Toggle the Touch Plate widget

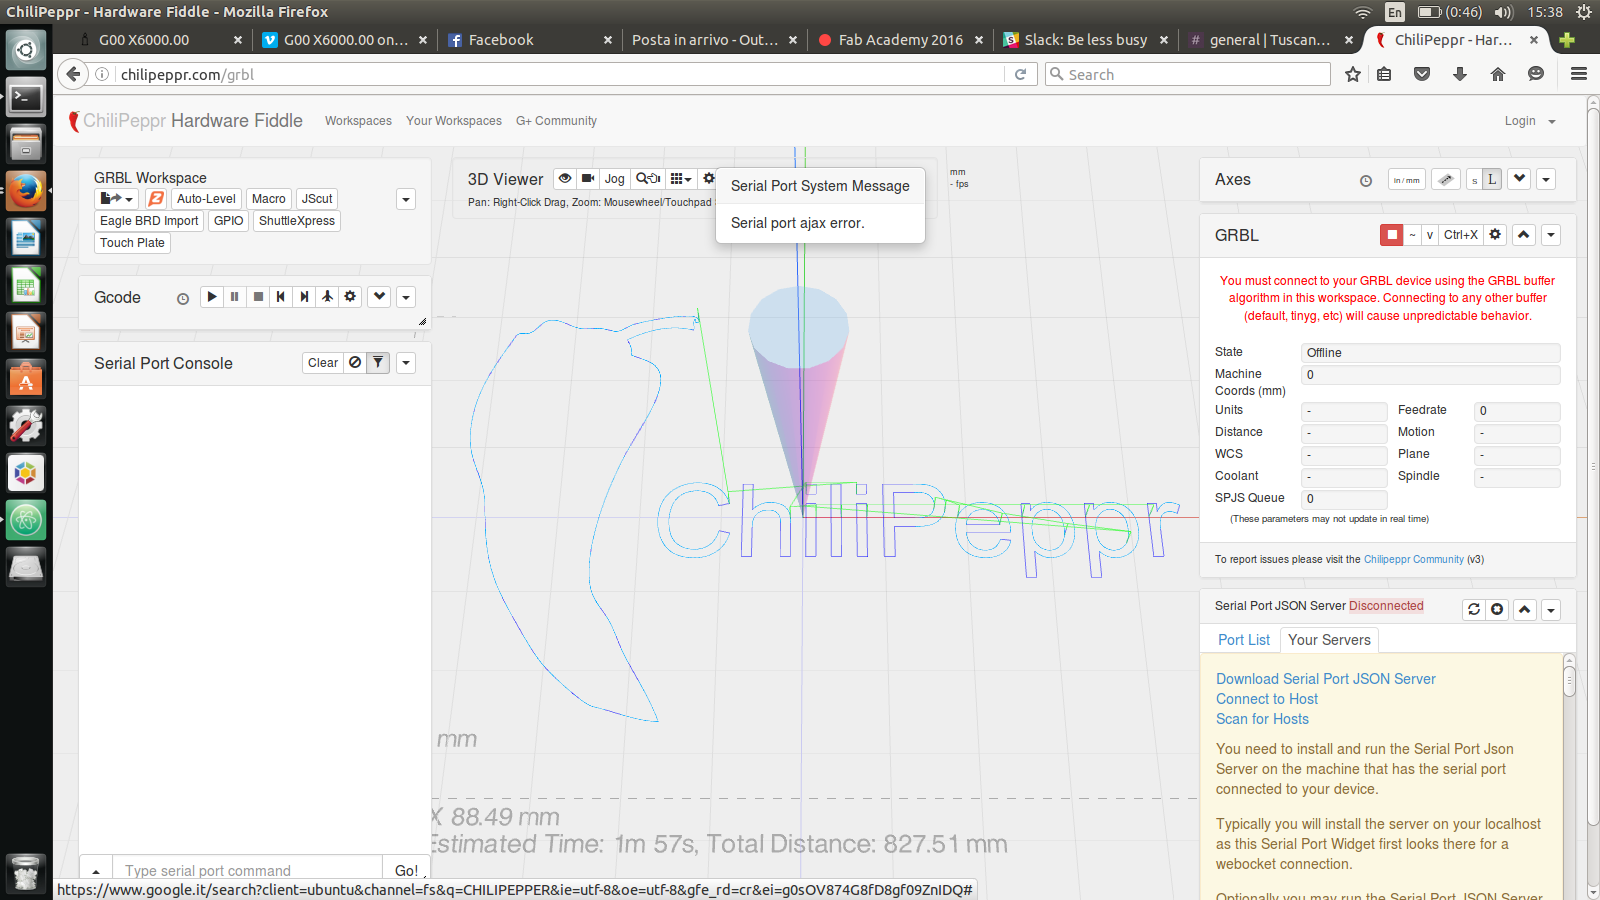(132, 243)
